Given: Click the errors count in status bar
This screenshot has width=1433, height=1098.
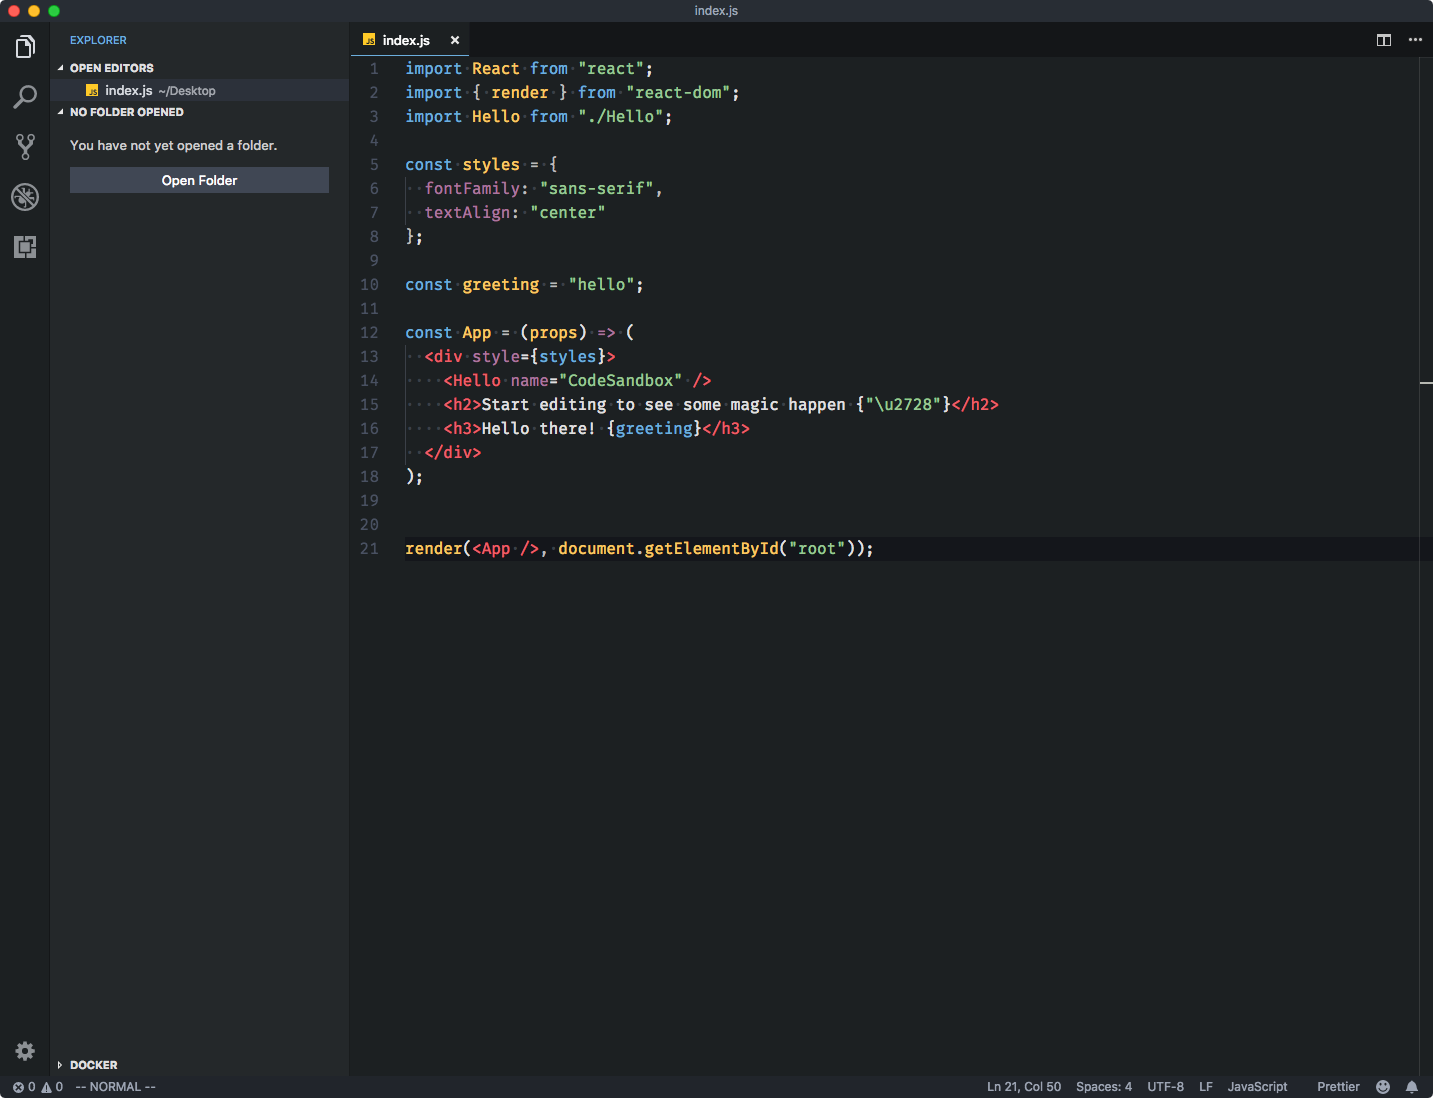Looking at the screenshot, I should pos(24,1087).
